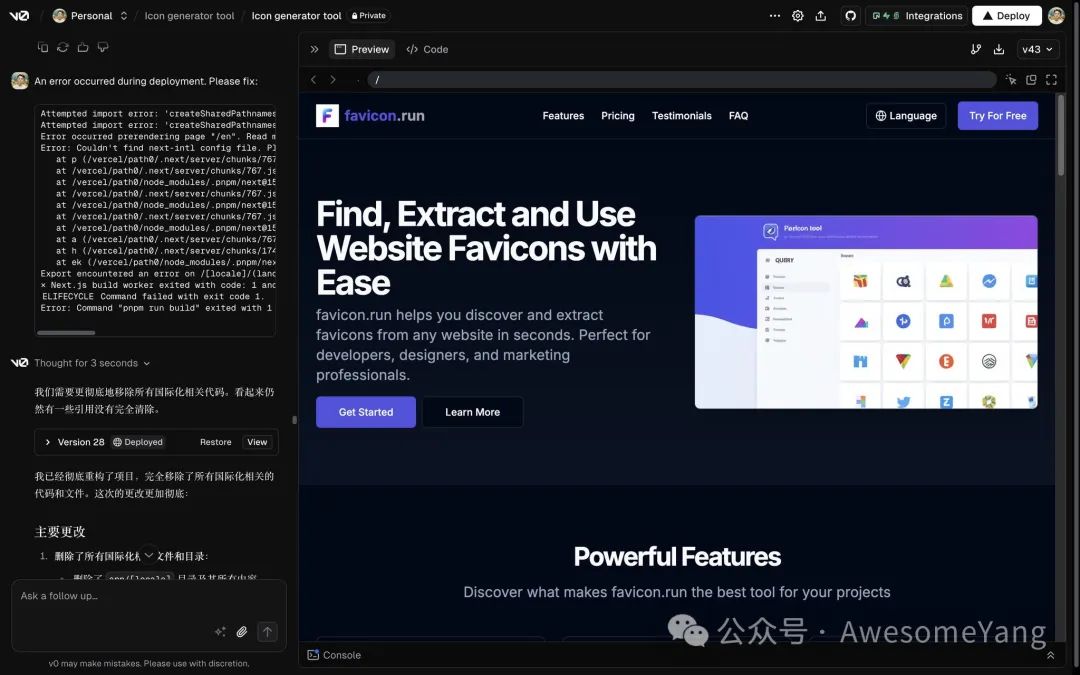Open the three-dot more options menu

(775, 15)
